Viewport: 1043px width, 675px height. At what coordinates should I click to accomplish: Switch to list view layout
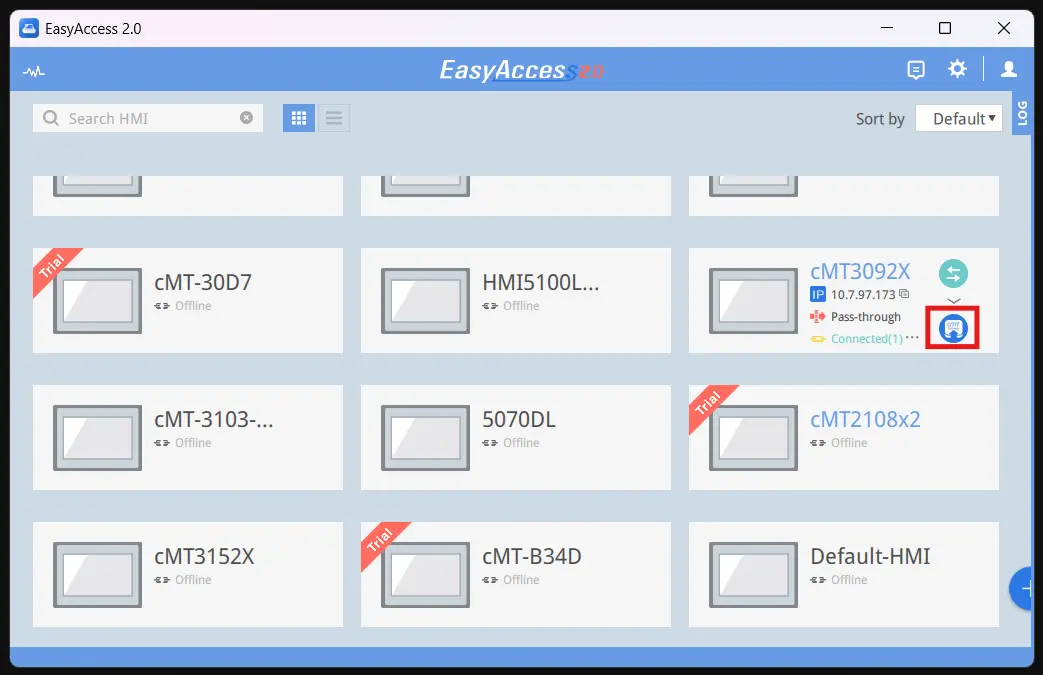pos(333,117)
